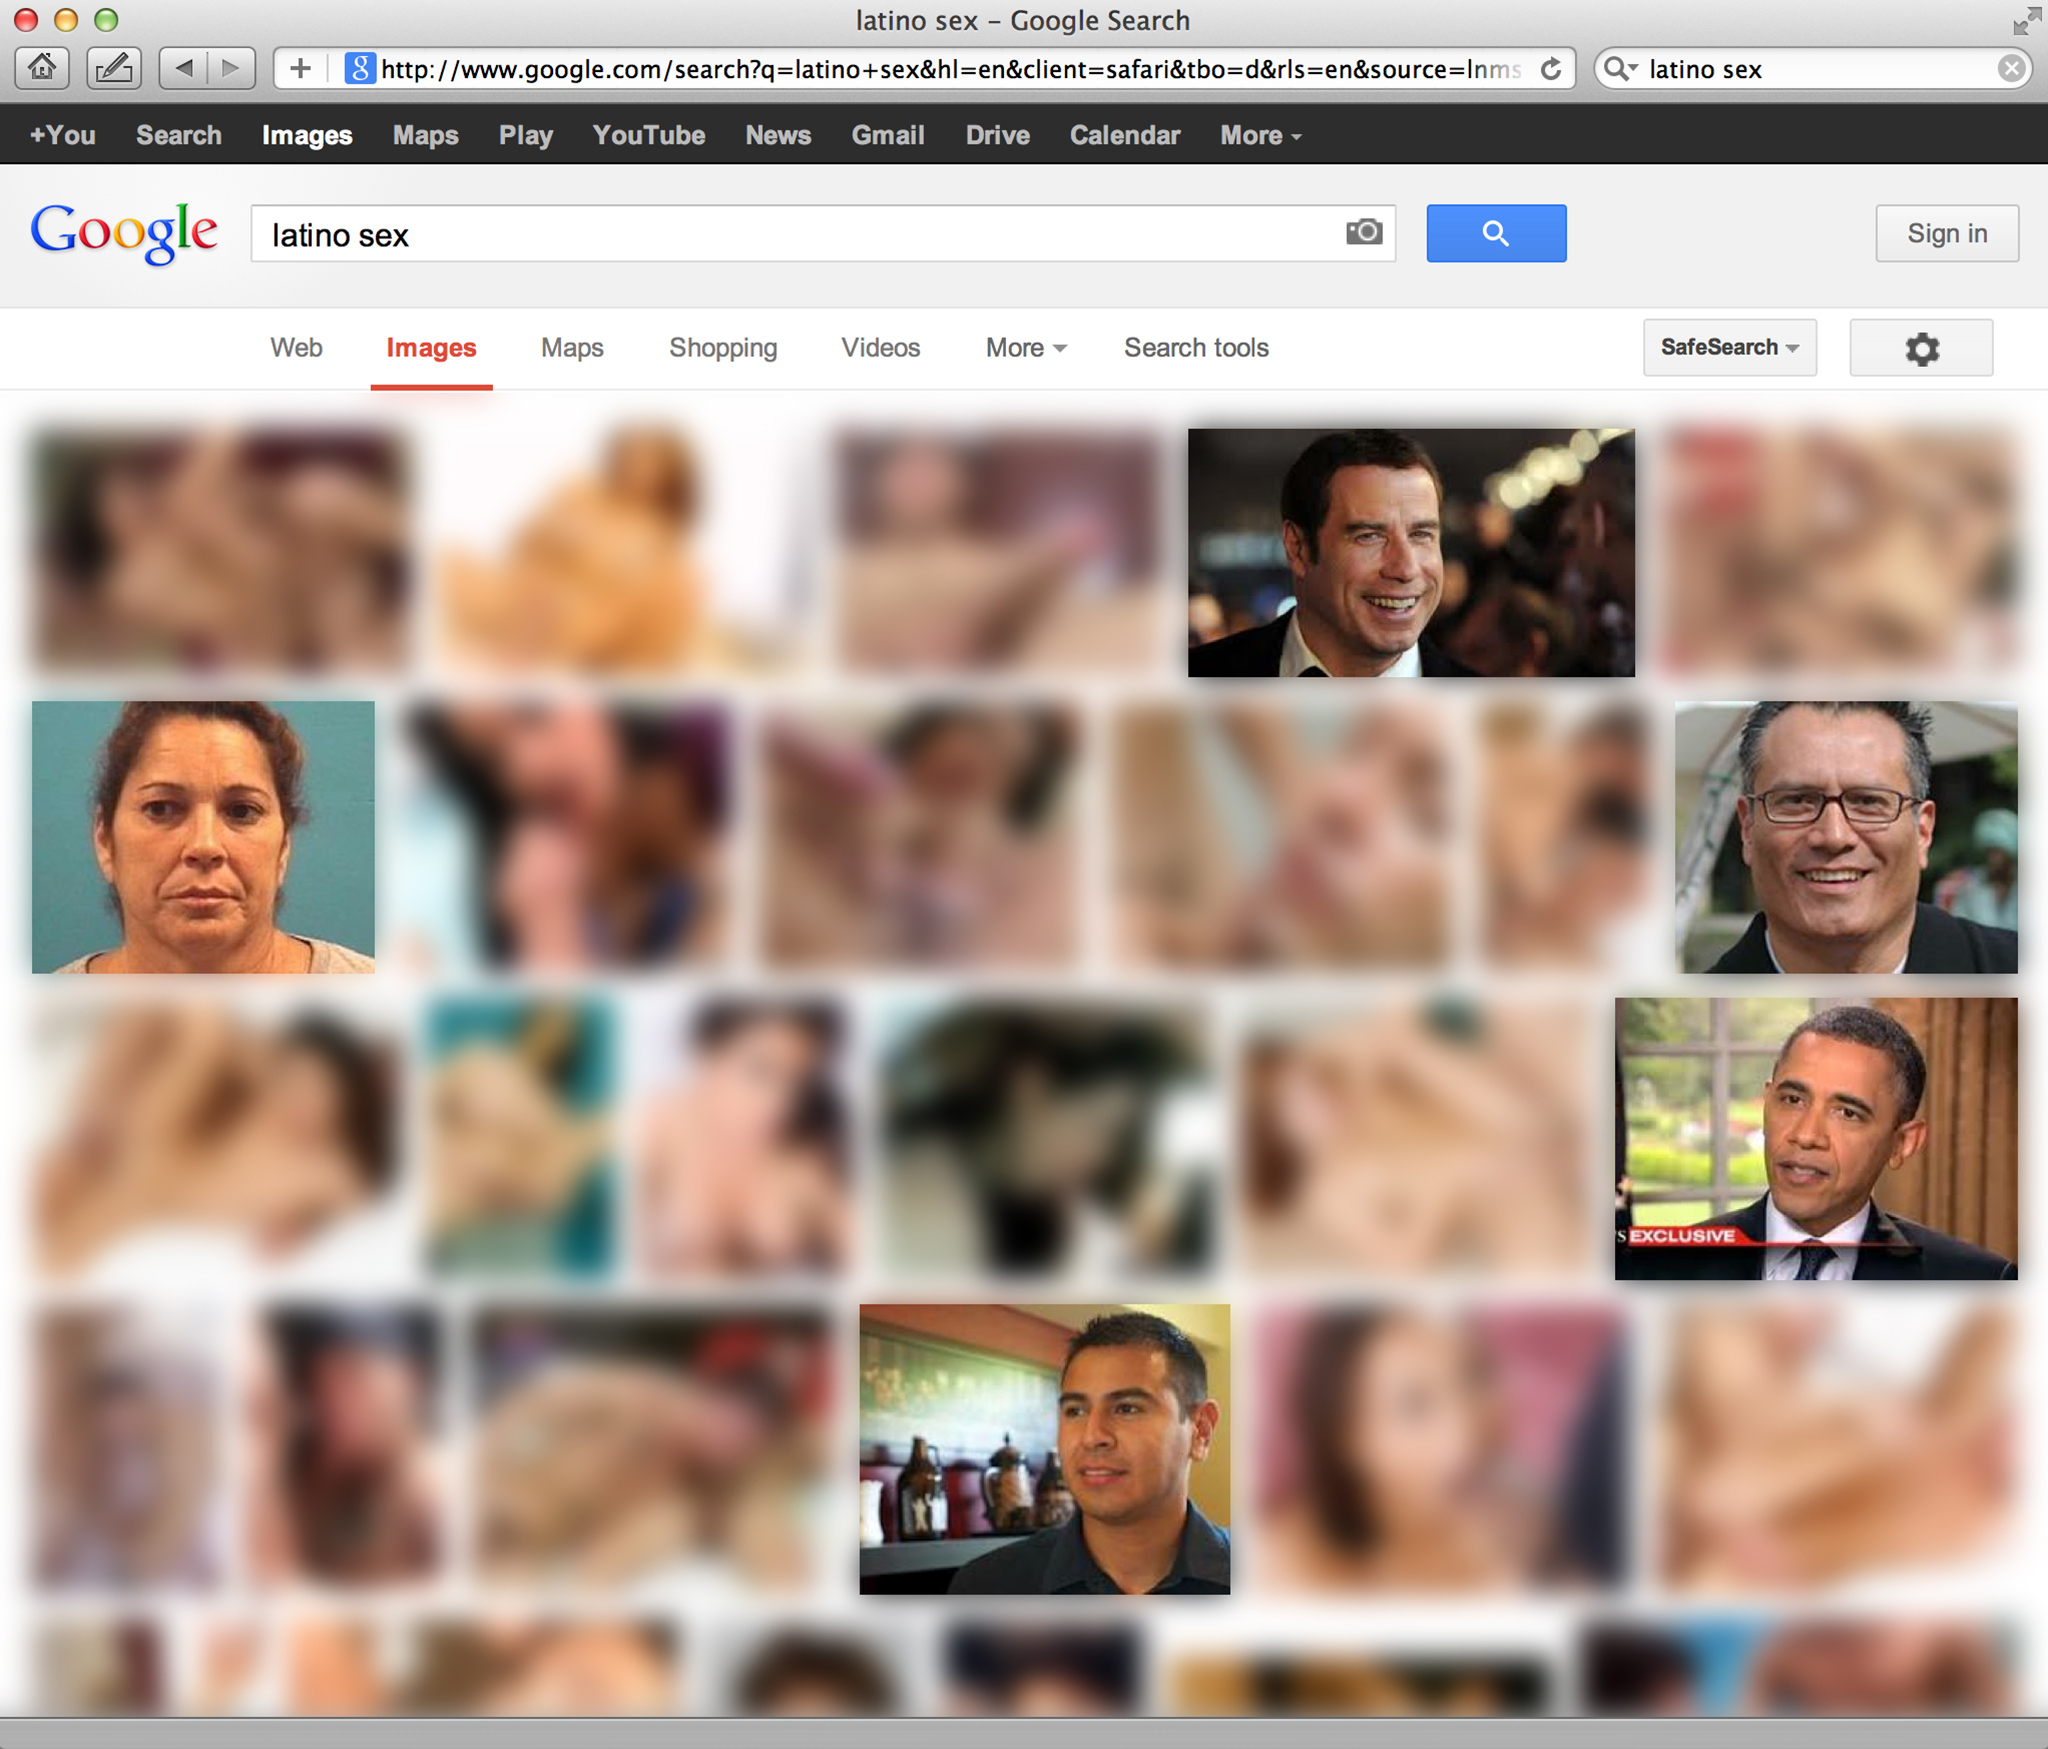
Task: Open the SafeSearch dropdown
Action: pyautogui.click(x=1729, y=347)
